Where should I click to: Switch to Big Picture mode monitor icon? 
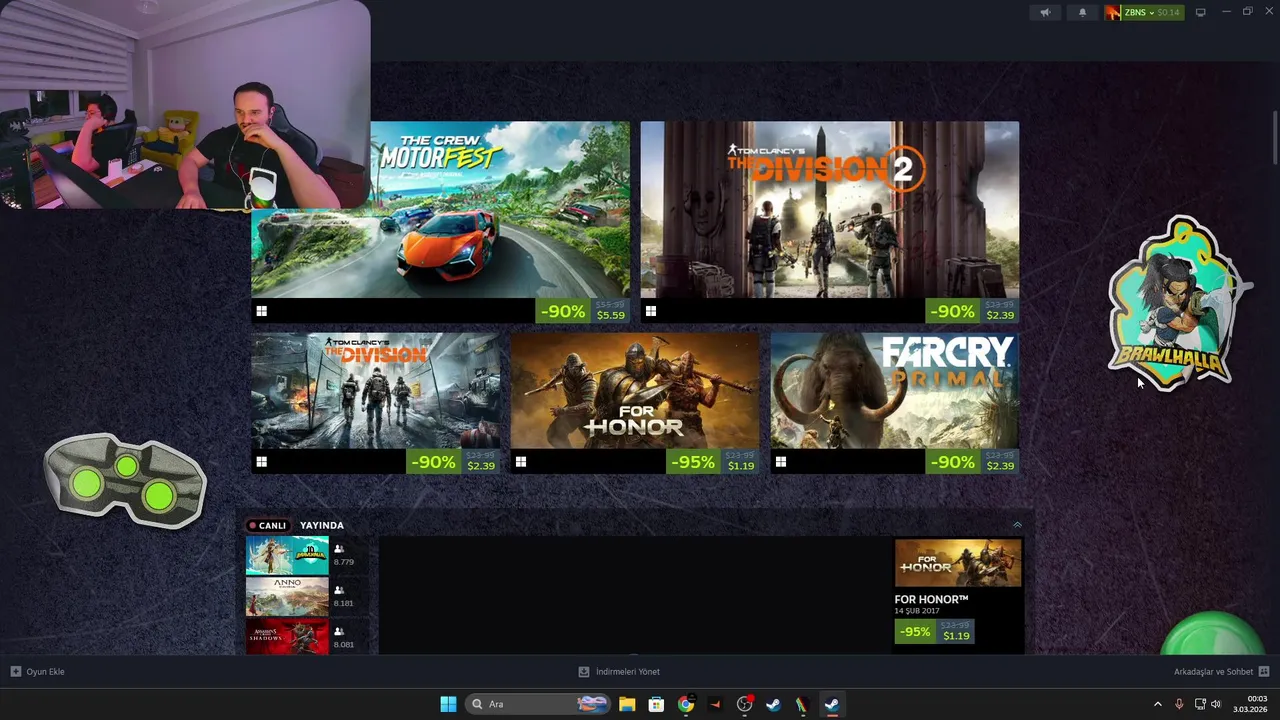(1200, 13)
